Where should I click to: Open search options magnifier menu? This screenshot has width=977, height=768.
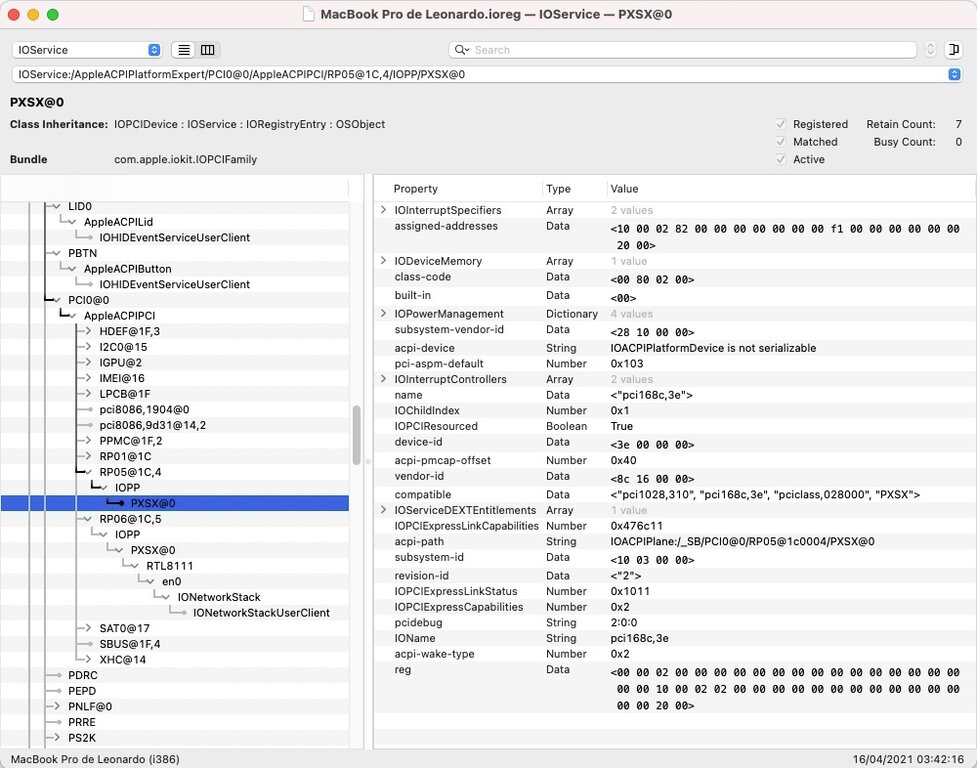(x=462, y=50)
